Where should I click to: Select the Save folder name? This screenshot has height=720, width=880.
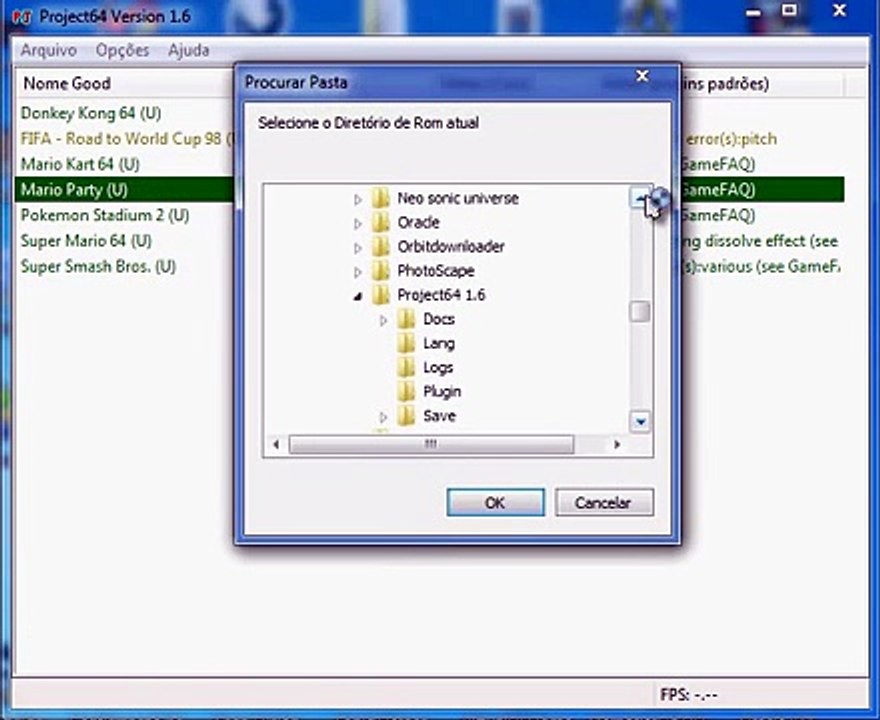click(x=439, y=415)
